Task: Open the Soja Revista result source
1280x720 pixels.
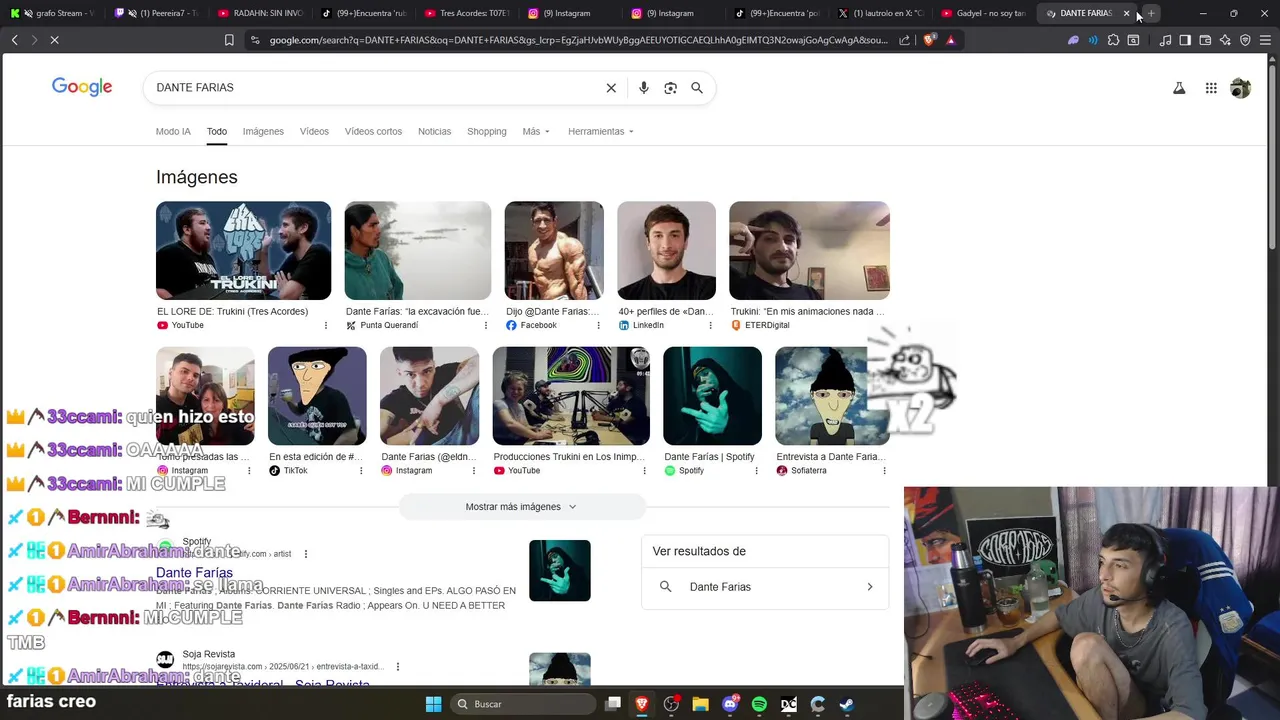Action: [x=208, y=654]
